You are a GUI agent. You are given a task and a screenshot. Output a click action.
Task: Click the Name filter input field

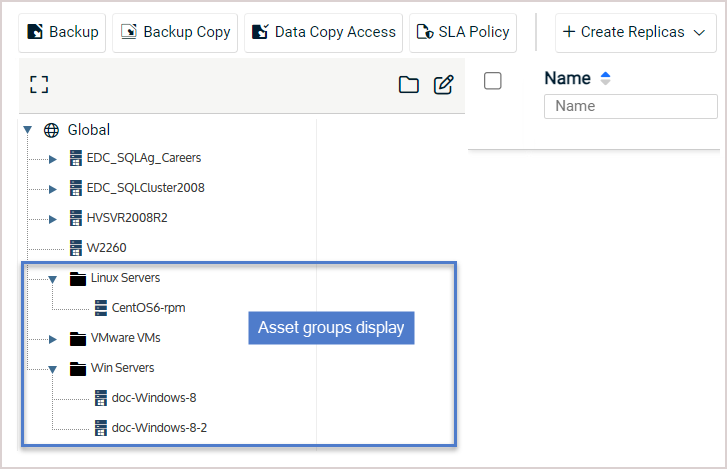coord(631,106)
